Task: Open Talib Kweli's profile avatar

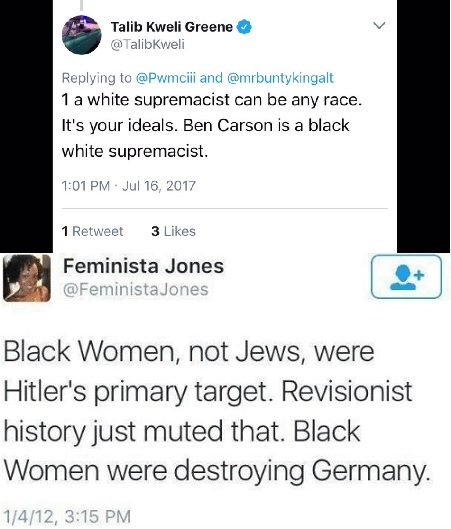Action: click(x=82, y=35)
